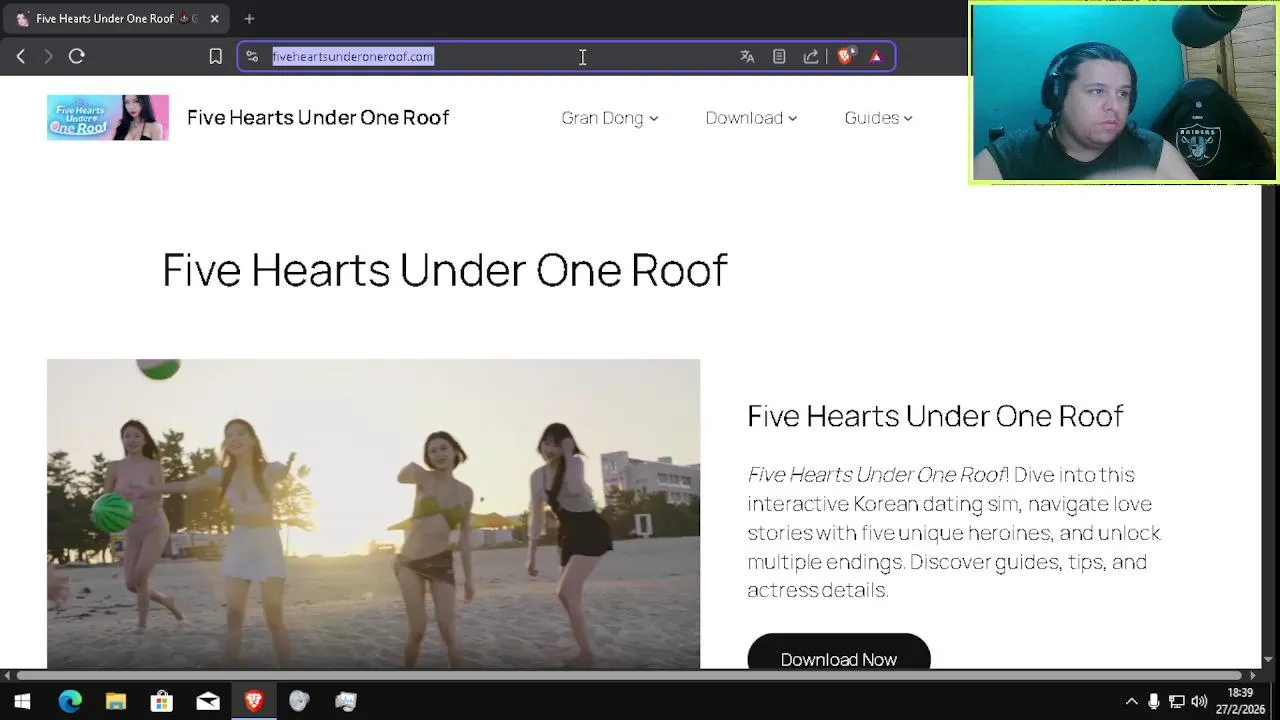
Task: Open the network tray icon
Action: tap(1177, 701)
